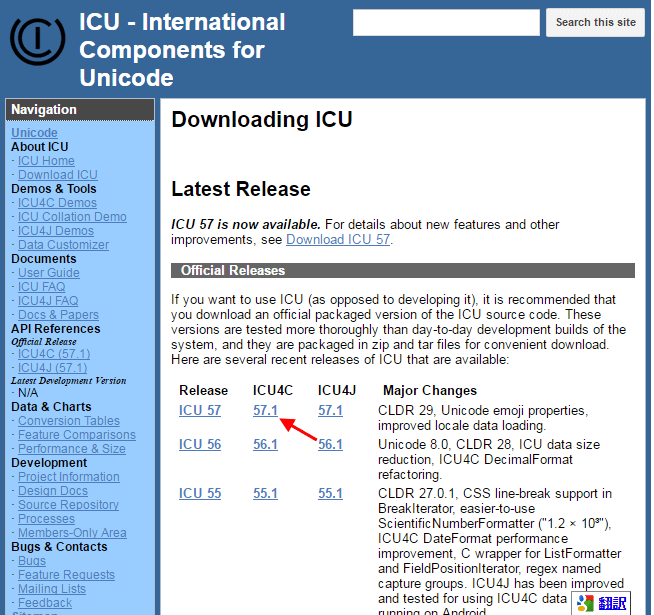Click the ICU4J column header
Viewport: 654px width, 615px height.
tap(337, 391)
